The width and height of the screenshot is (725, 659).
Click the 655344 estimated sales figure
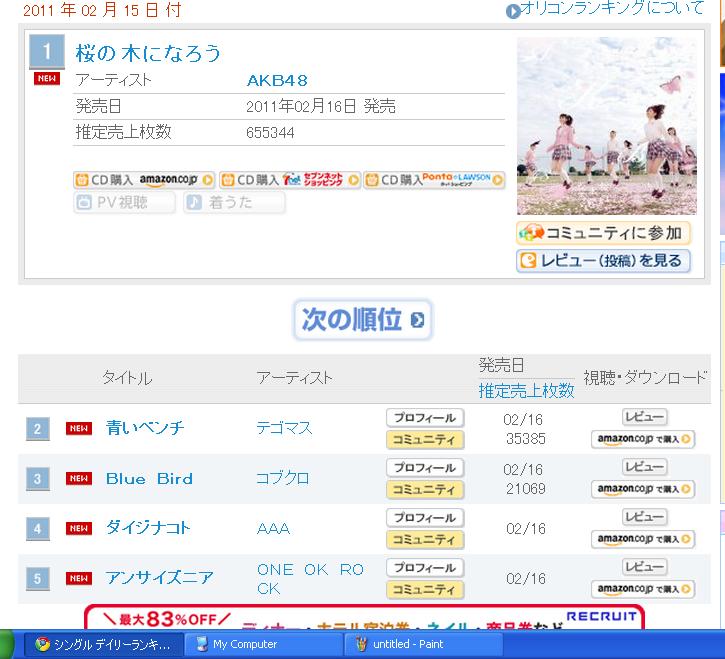[270, 133]
